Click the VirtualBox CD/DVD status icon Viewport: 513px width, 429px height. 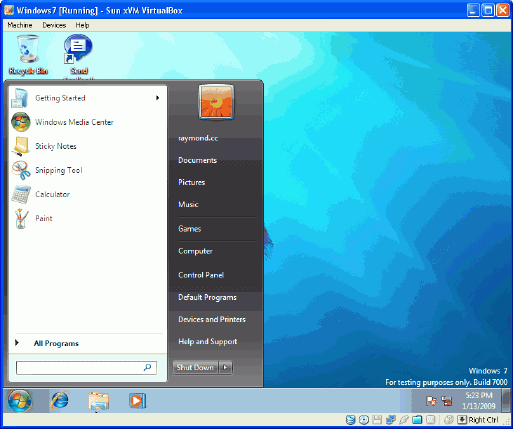coord(364,420)
